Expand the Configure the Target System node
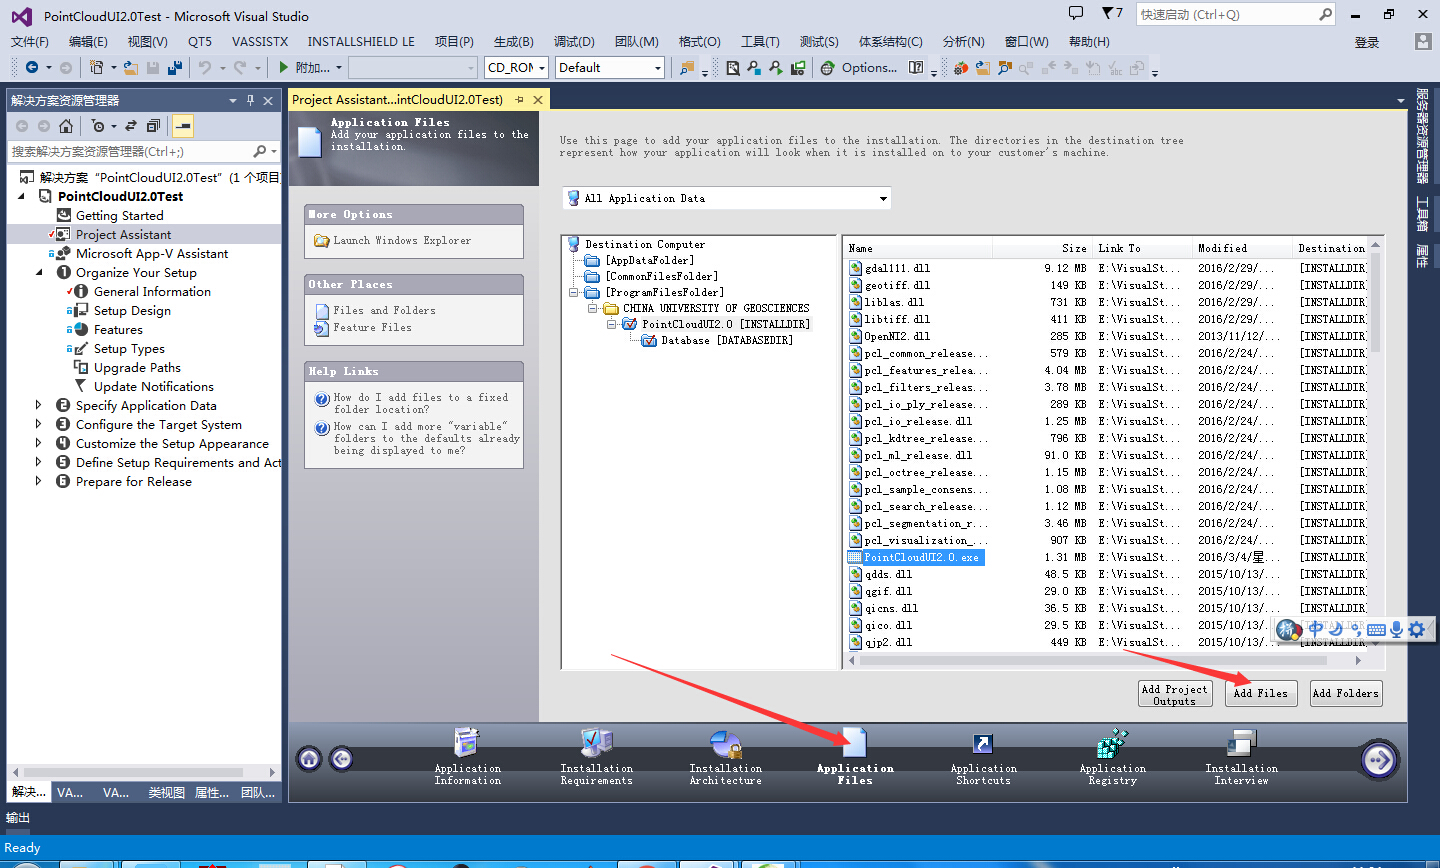The image size is (1440, 868). tap(39, 424)
